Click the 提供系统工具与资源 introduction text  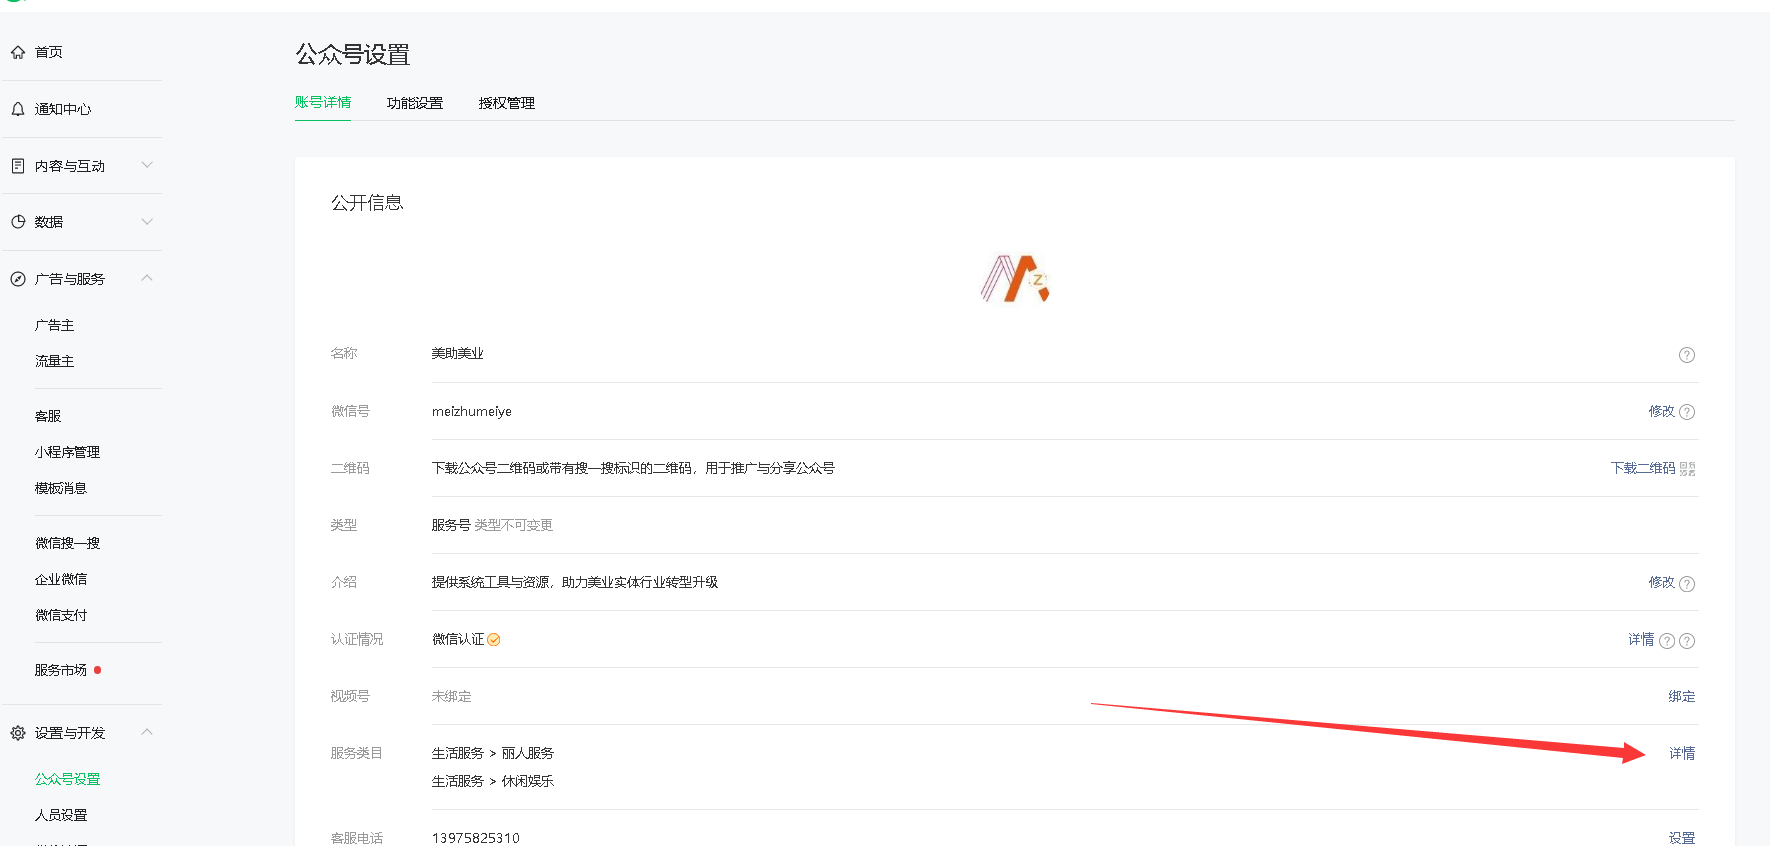click(575, 582)
